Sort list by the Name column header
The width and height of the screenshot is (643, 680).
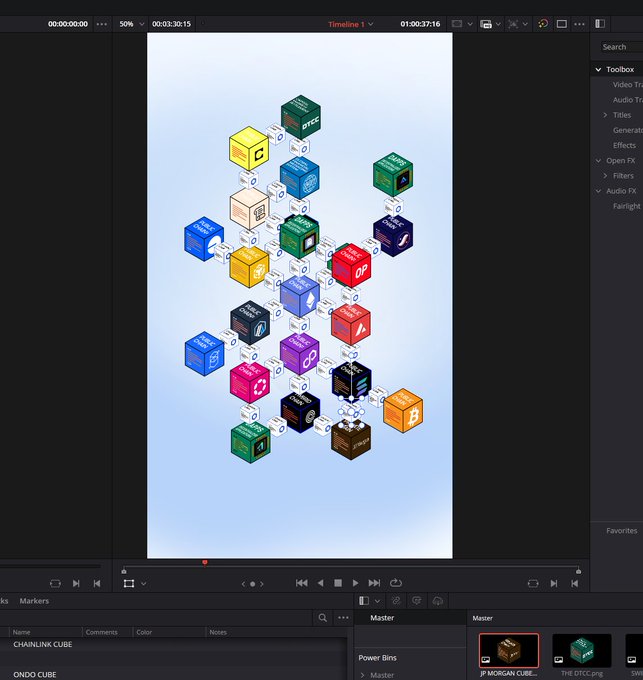click(22, 632)
